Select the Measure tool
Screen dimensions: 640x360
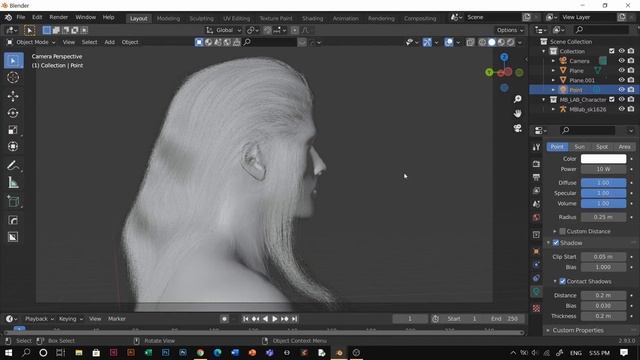[x=13, y=182]
